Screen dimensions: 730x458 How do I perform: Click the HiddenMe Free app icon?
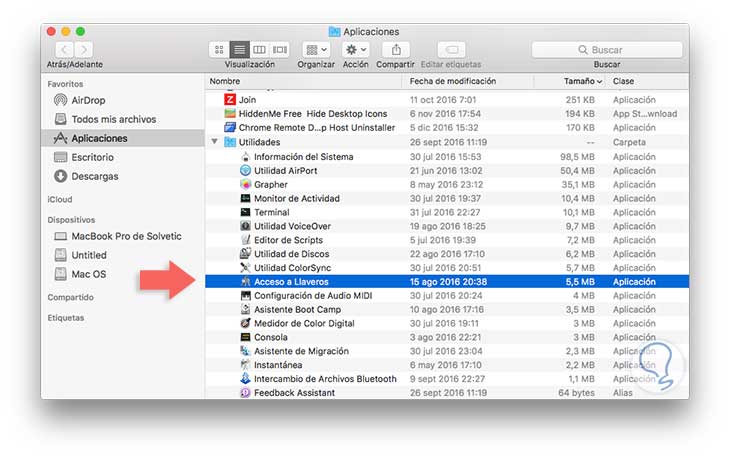coord(230,113)
